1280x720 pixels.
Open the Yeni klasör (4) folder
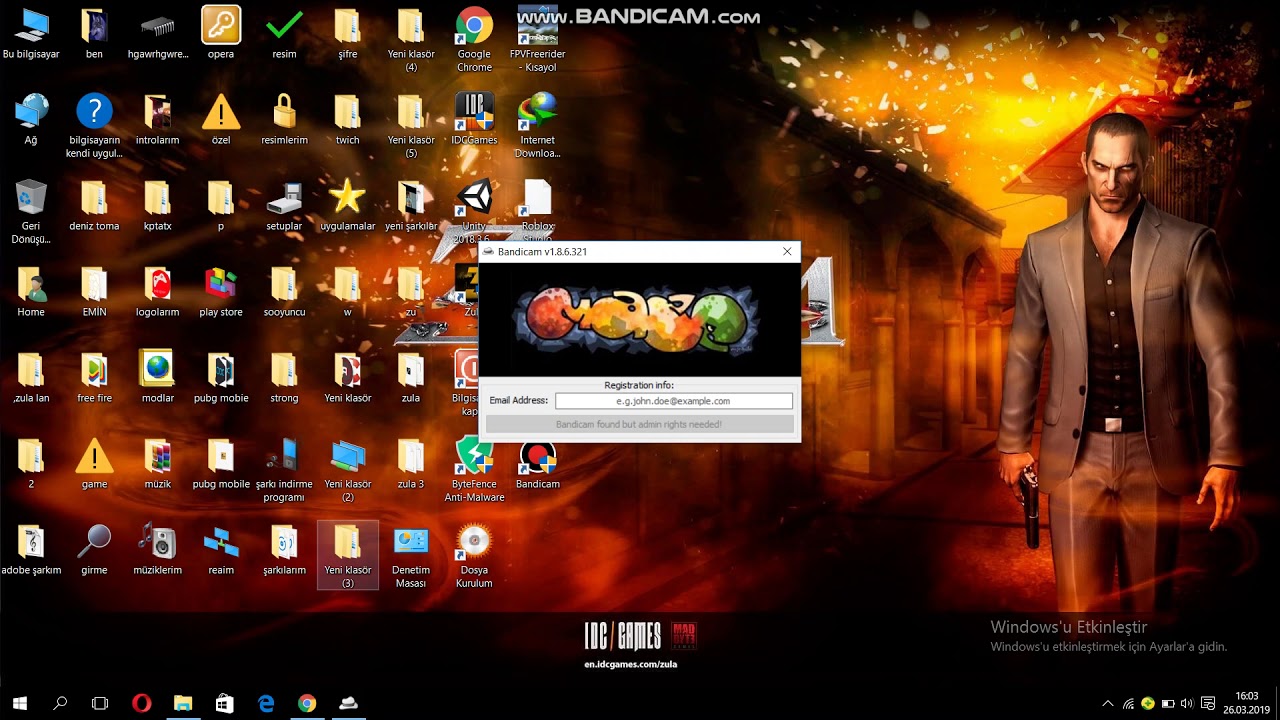411,26
